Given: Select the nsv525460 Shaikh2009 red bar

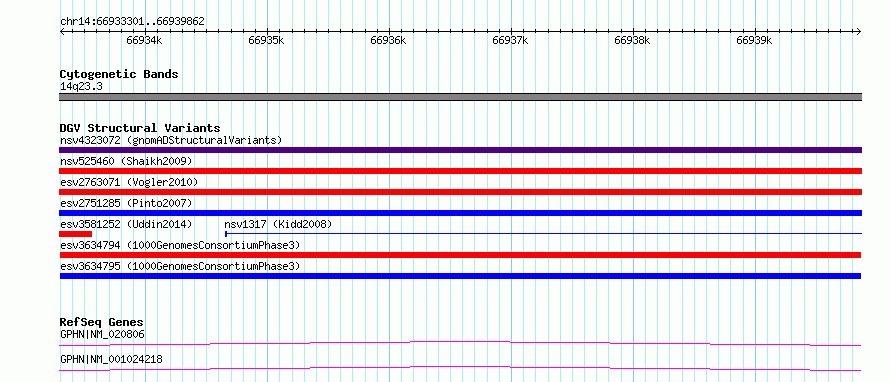Looking at the screenshot, I should point(460,171).
